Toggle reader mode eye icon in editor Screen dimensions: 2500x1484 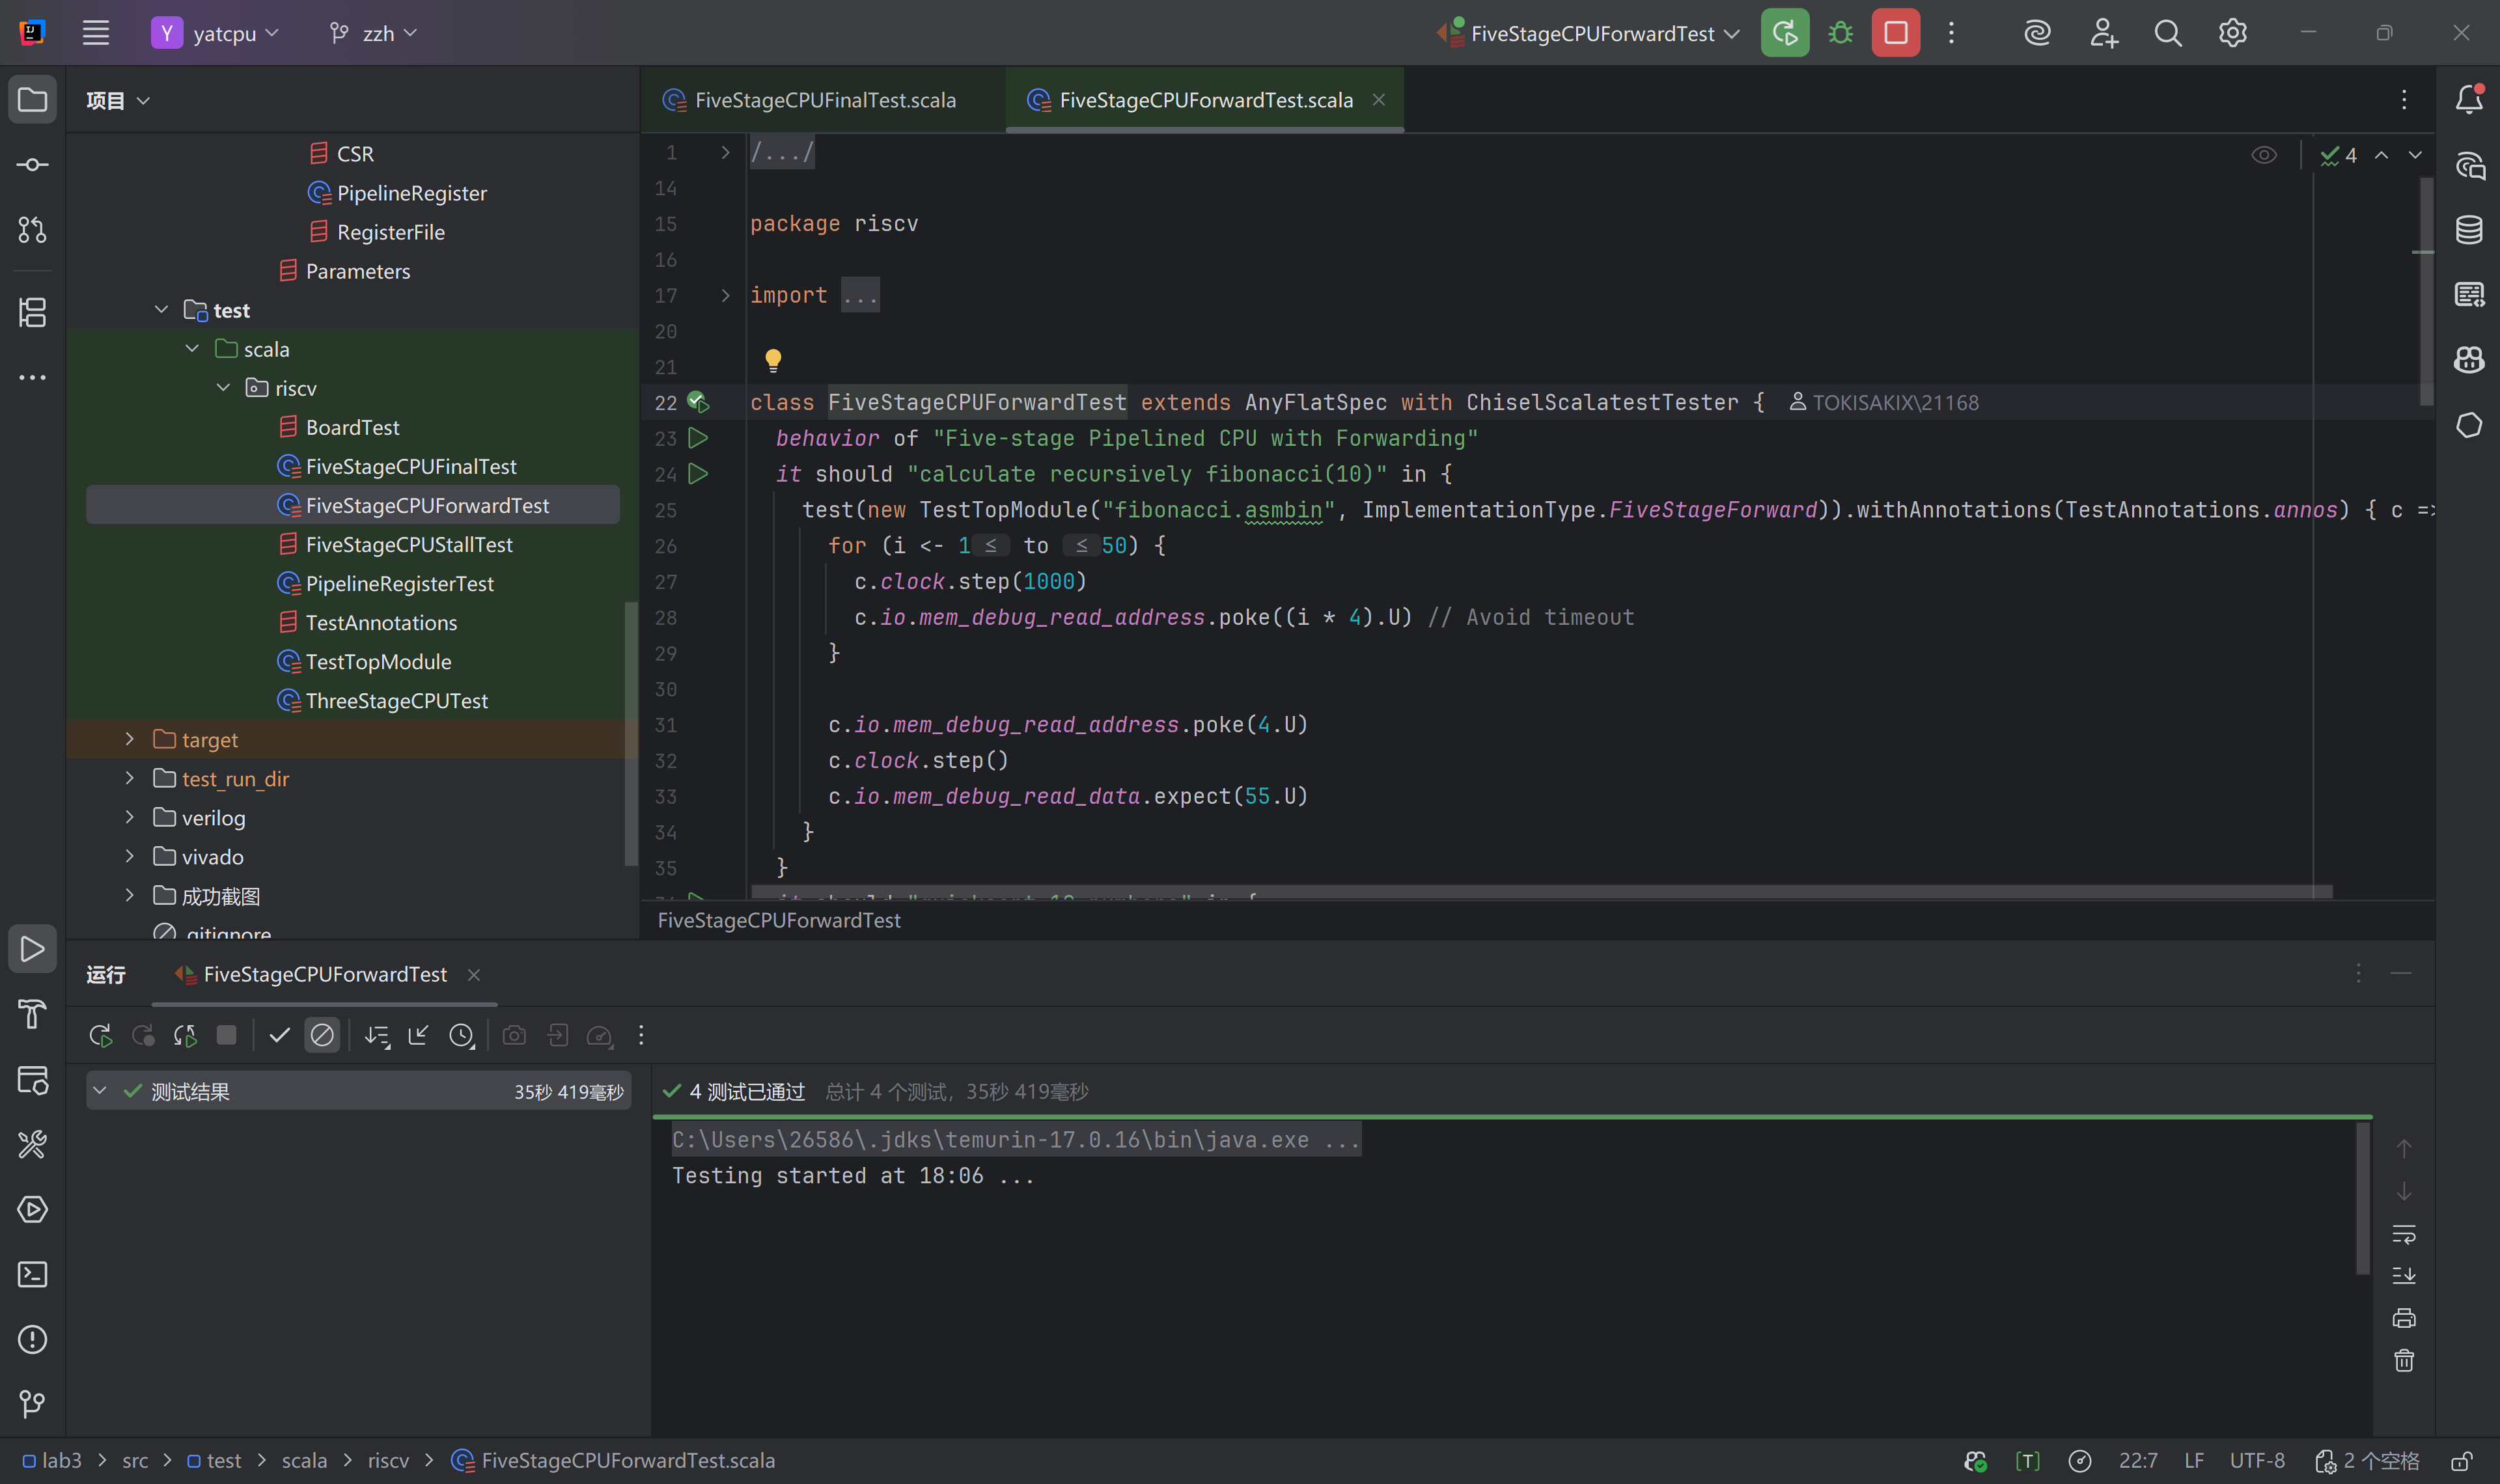2263,155
